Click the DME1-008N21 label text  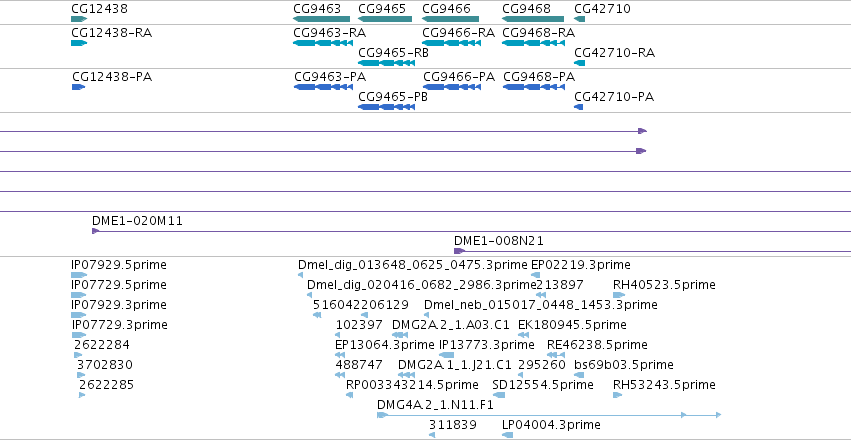(x=499, y=241)
